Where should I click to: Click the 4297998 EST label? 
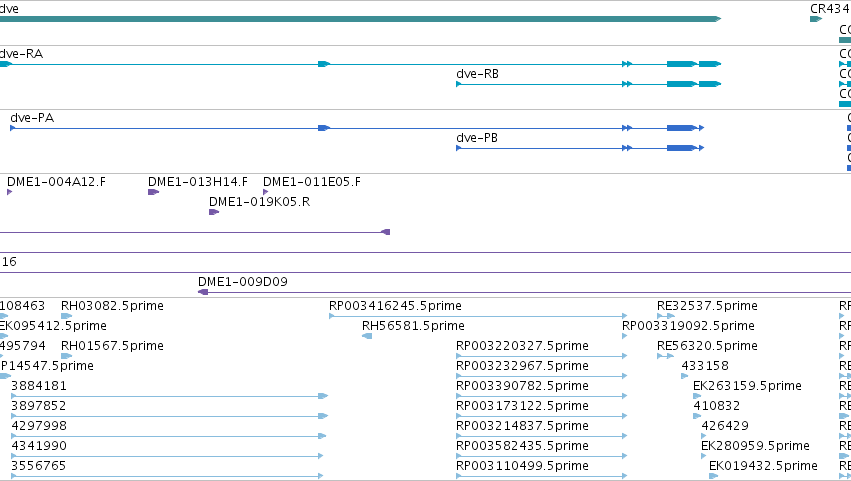39,426
